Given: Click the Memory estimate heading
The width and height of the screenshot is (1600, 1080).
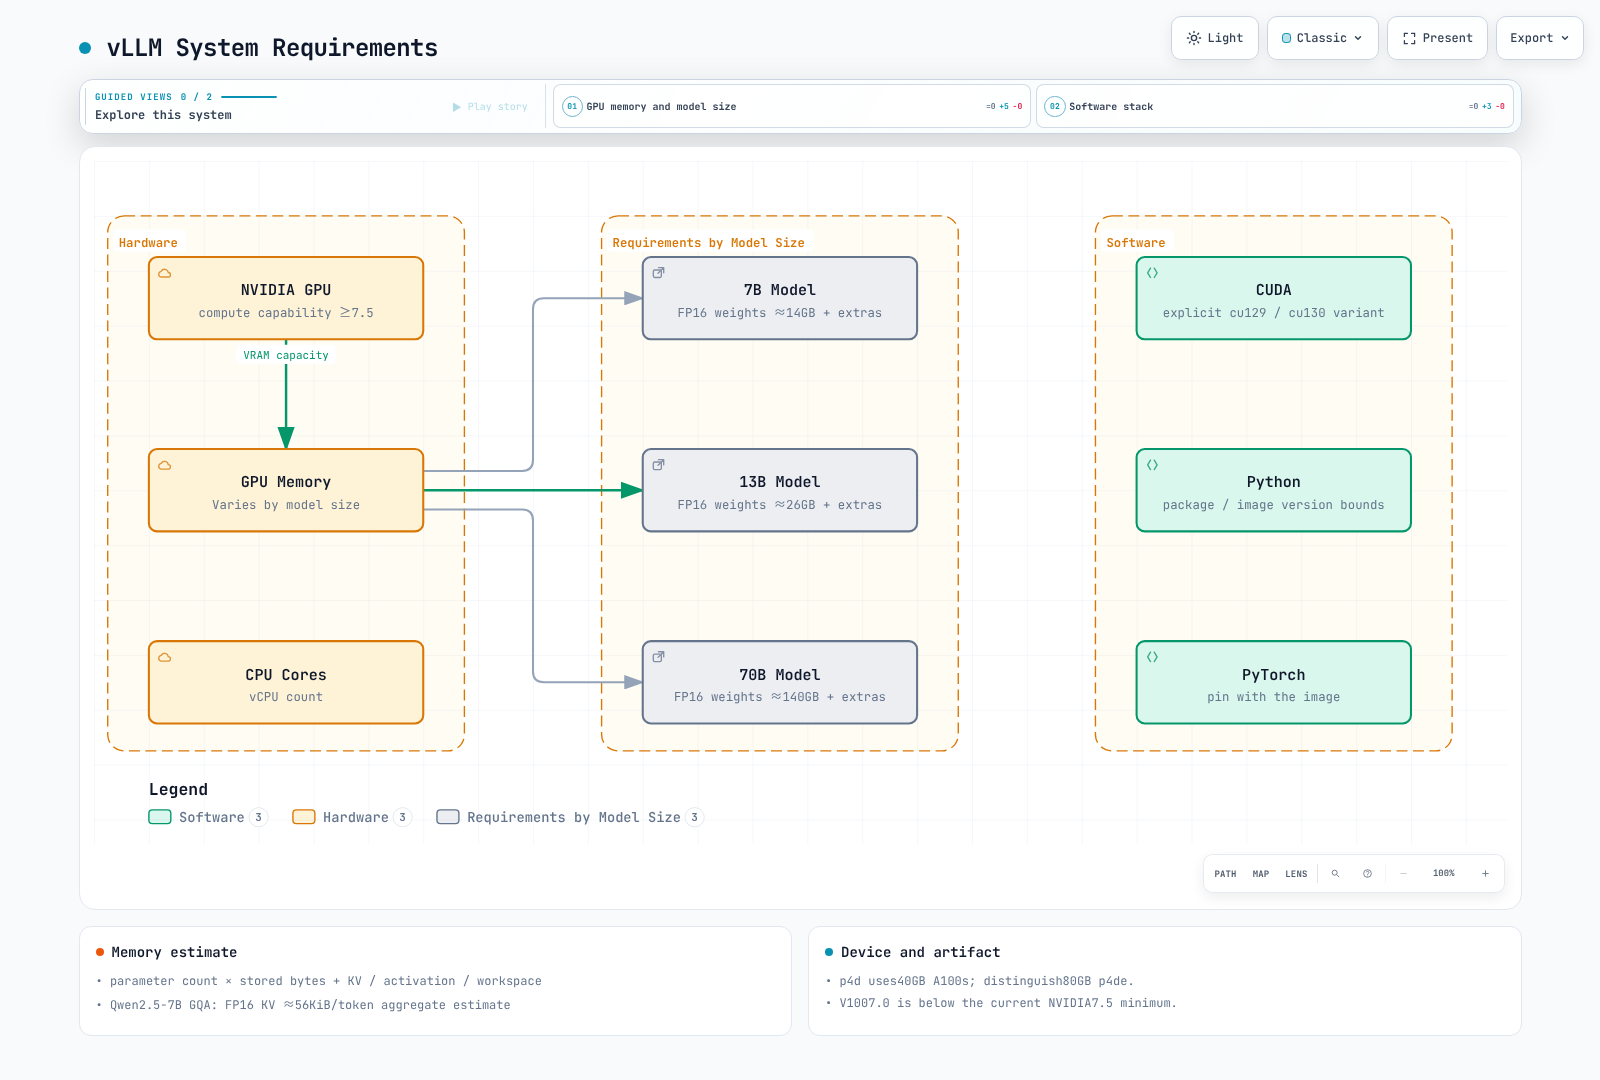Looking at the screenshot, I should pyautogui.click(x=174, y=952).
